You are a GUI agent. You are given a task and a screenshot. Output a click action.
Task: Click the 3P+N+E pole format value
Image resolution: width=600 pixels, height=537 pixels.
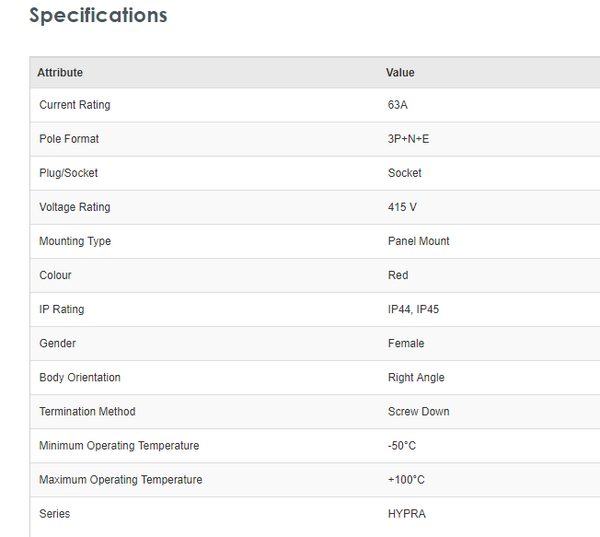pos(408,139)
